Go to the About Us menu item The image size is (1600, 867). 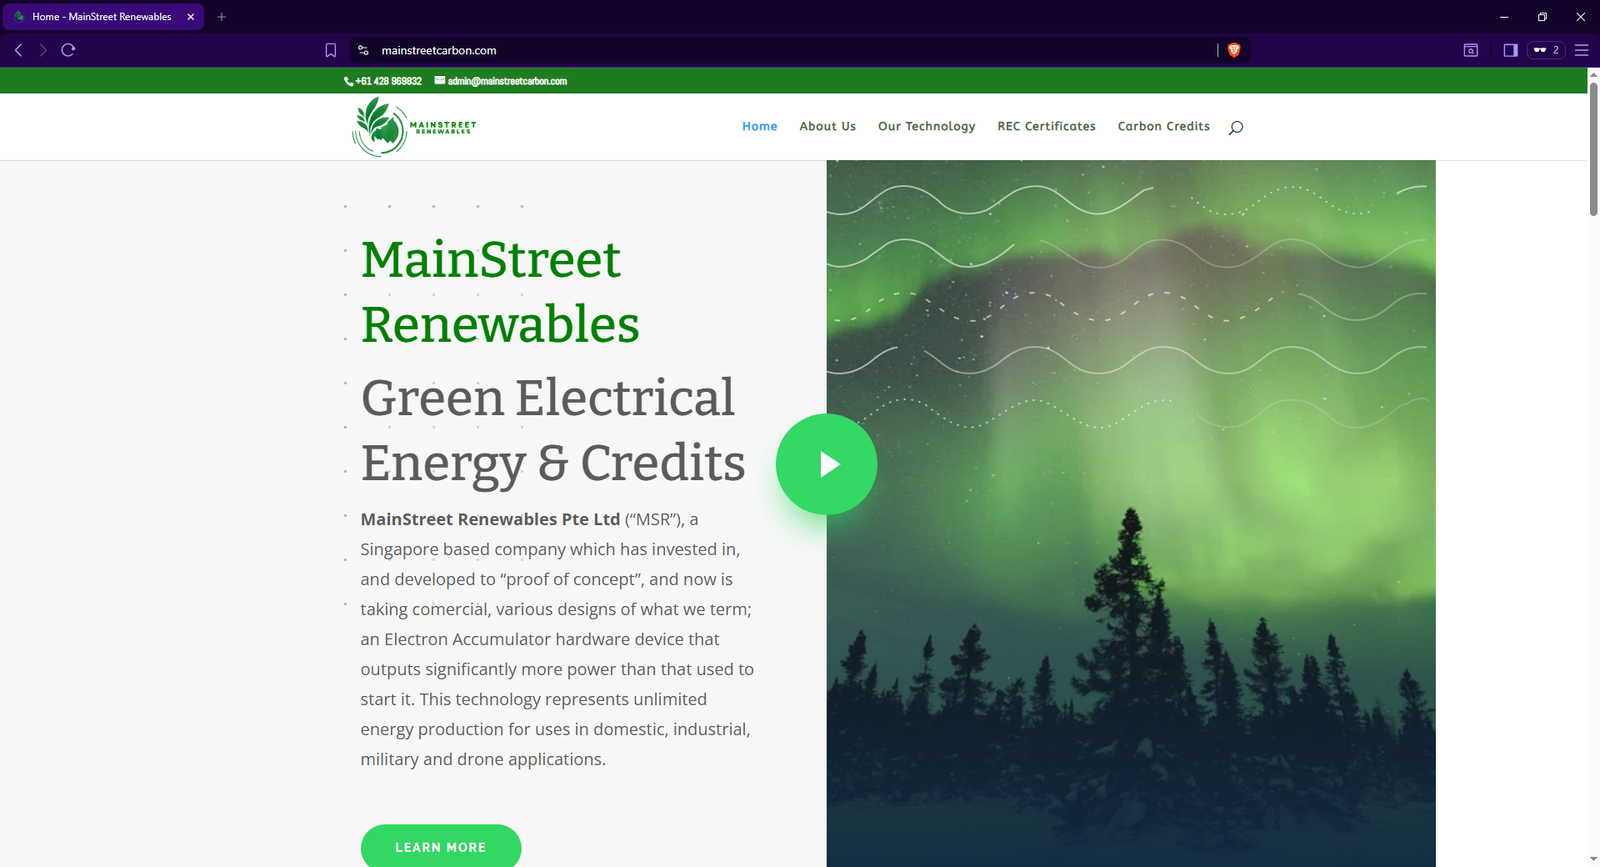827,126
